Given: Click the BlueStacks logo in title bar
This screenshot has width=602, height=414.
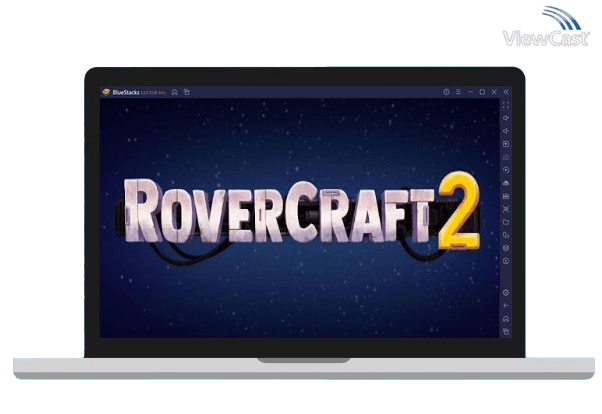Looking at the screenshot, I should click(x=106, y=92).
